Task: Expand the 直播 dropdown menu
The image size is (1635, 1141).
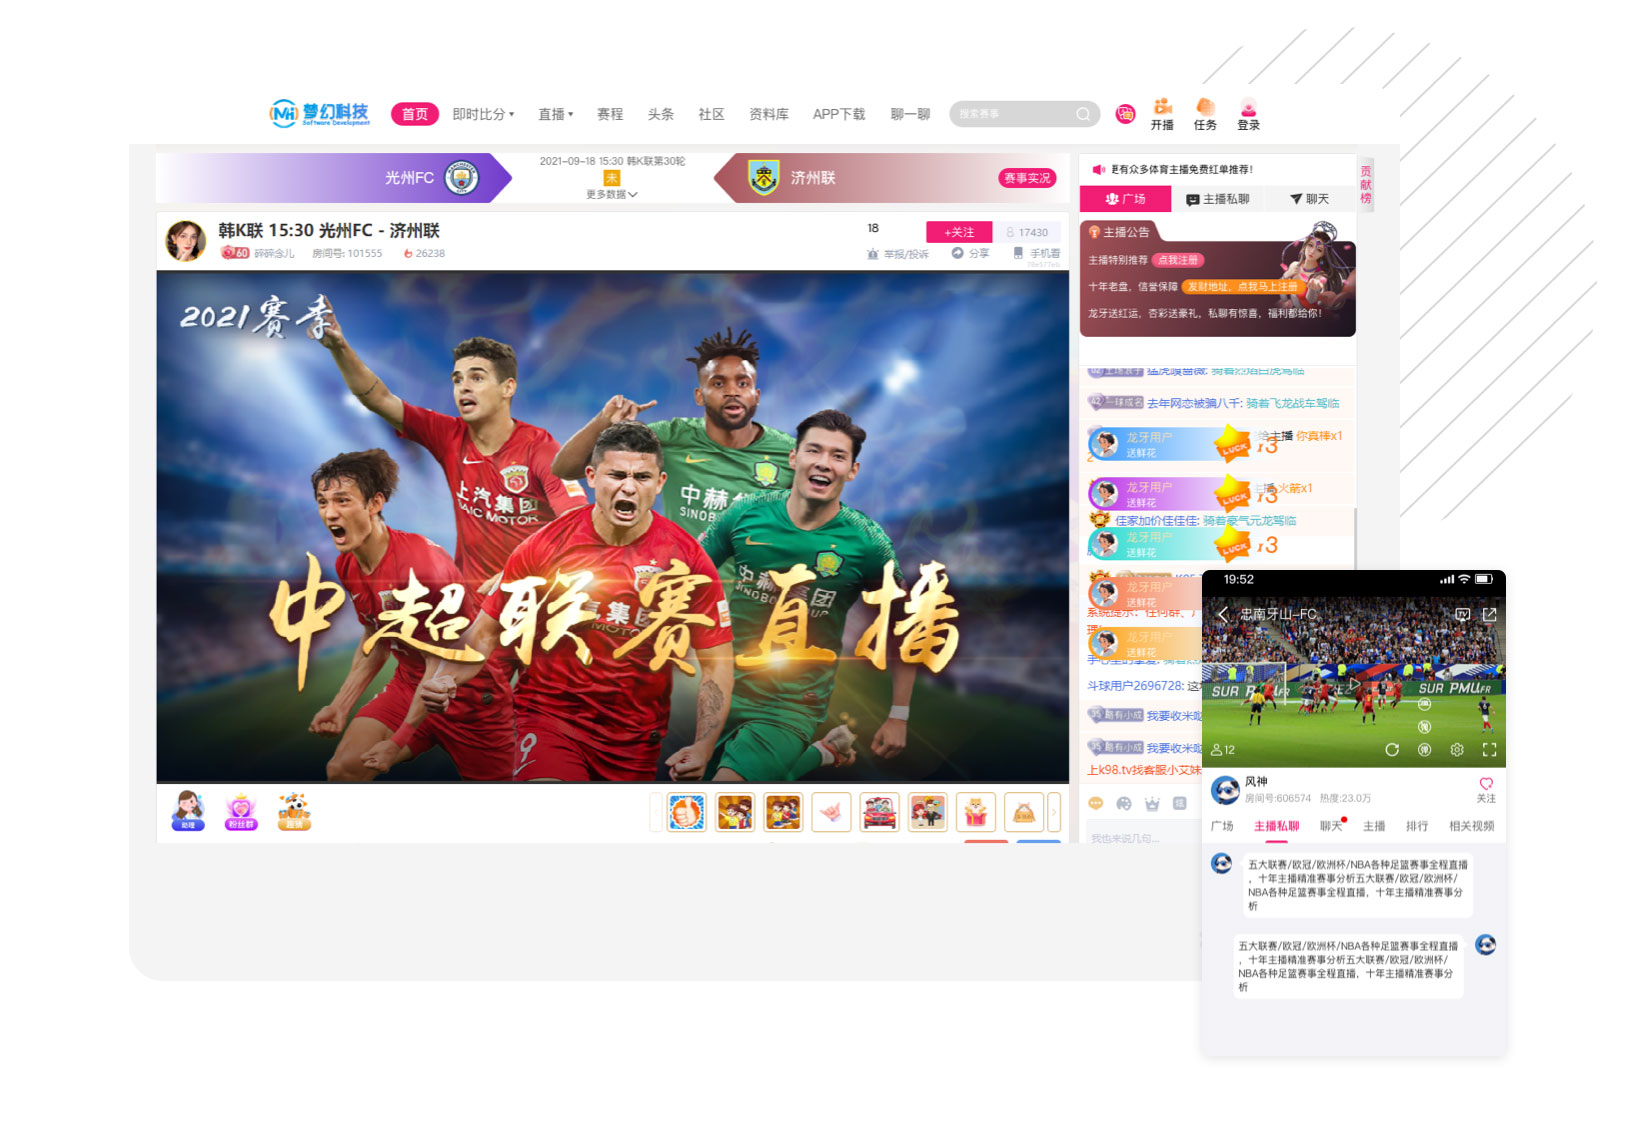Action: pyautogui.click(x=556, y=114)
